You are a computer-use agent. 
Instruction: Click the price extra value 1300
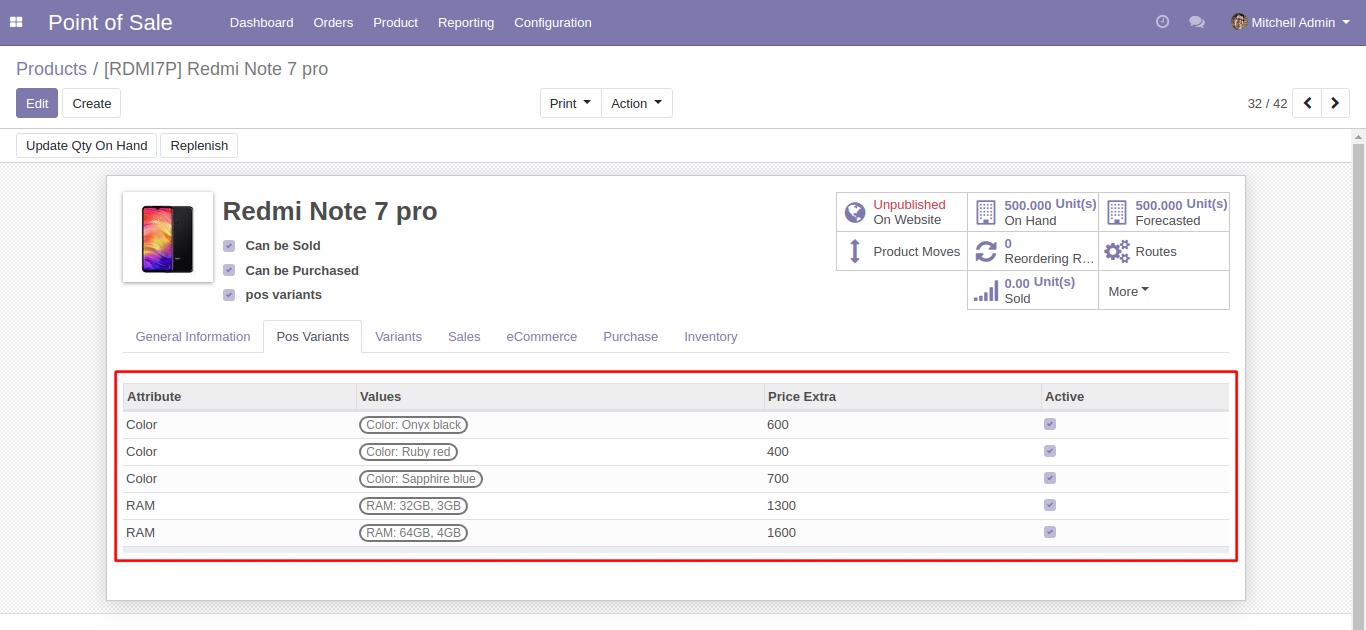(x=782, y=506)
